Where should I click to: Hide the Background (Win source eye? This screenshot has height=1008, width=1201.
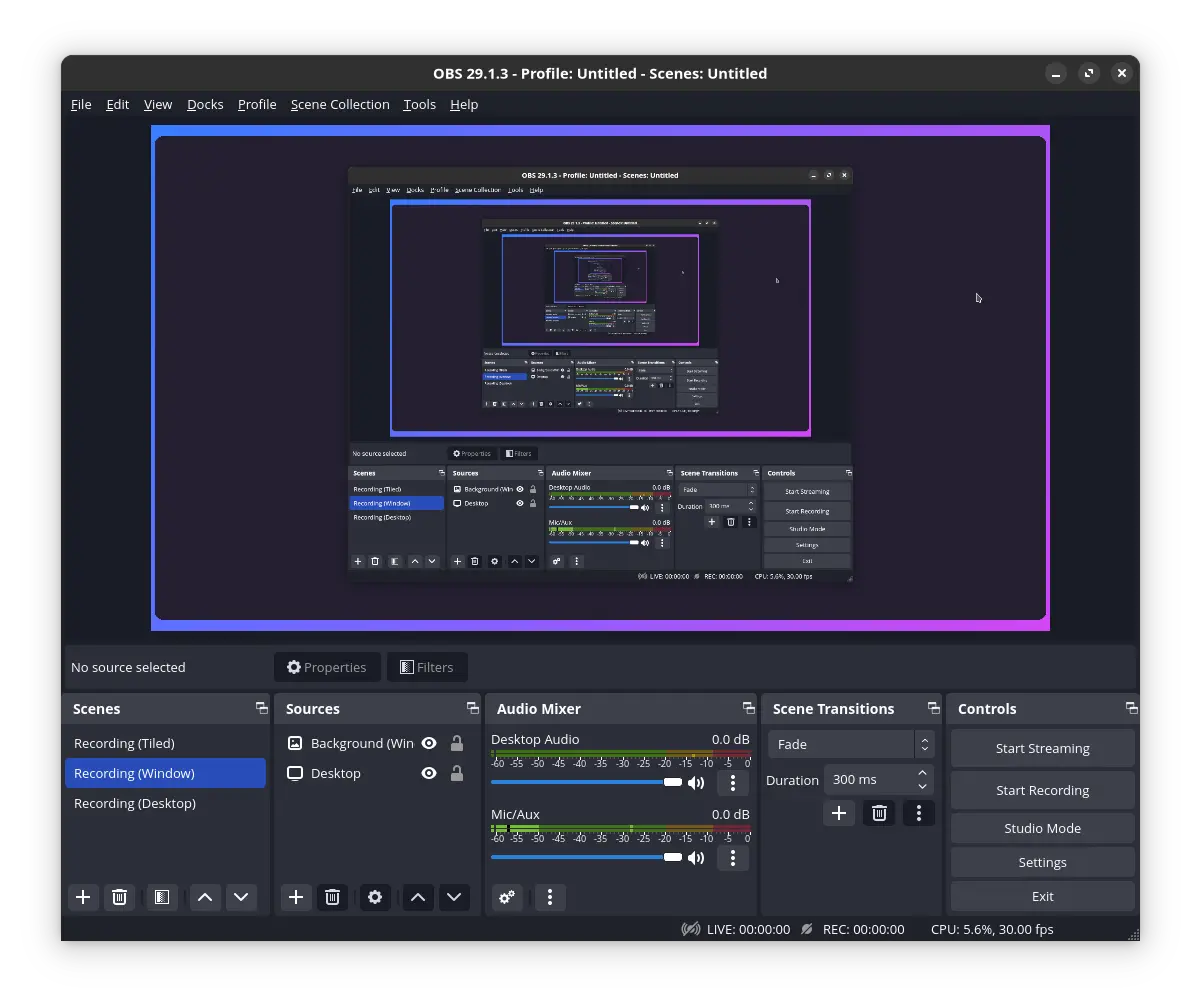coord(429,743)
